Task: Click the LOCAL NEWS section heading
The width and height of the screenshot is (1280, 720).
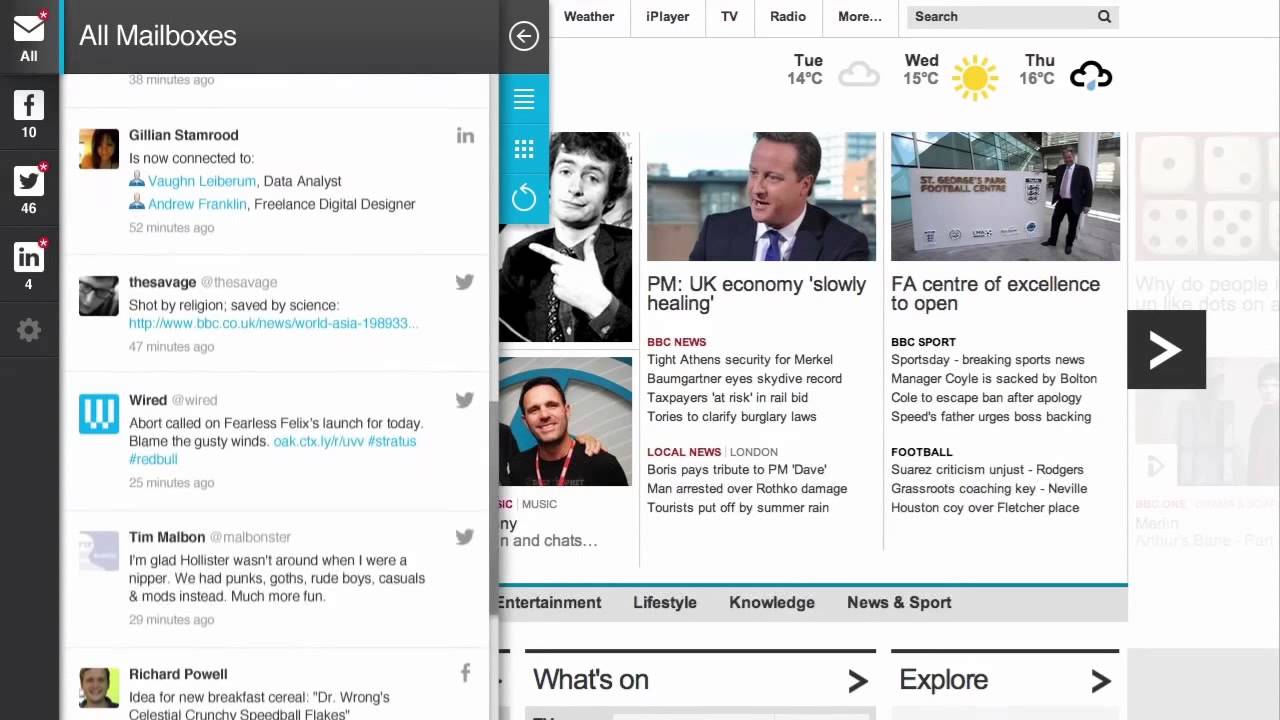Action: pyautogui.click(x=684, y=452)
